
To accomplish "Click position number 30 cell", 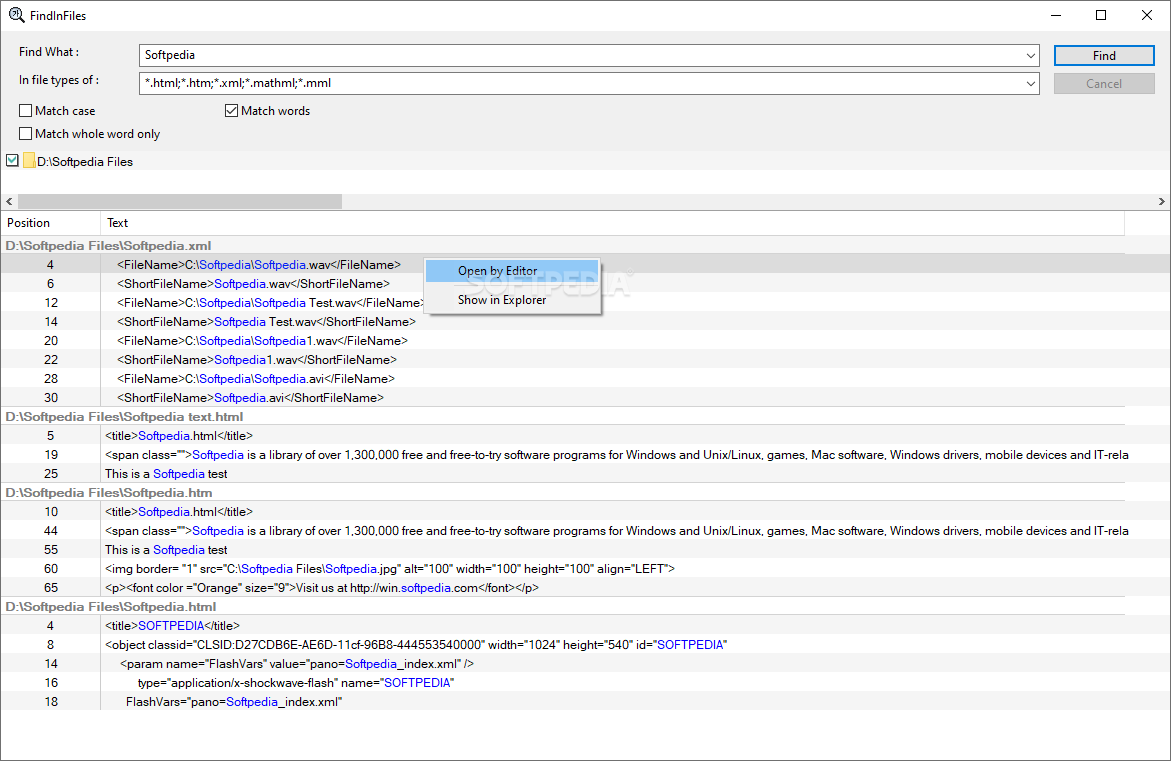I will point(51,398).
